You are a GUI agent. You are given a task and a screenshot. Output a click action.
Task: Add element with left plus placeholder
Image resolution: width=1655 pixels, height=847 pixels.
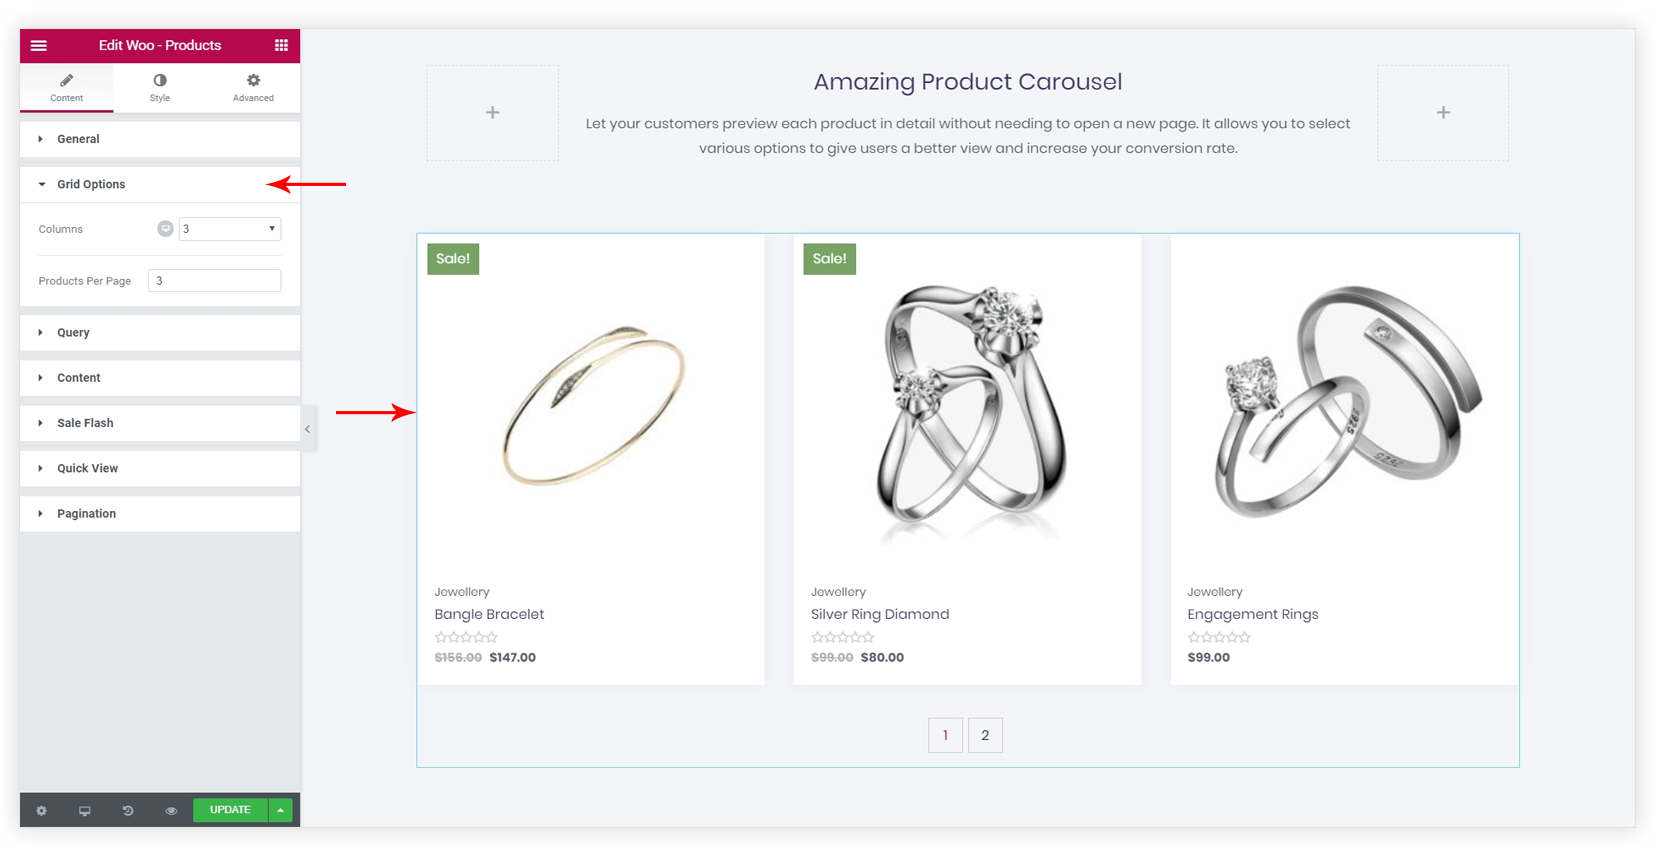click(x=493, y=113)
